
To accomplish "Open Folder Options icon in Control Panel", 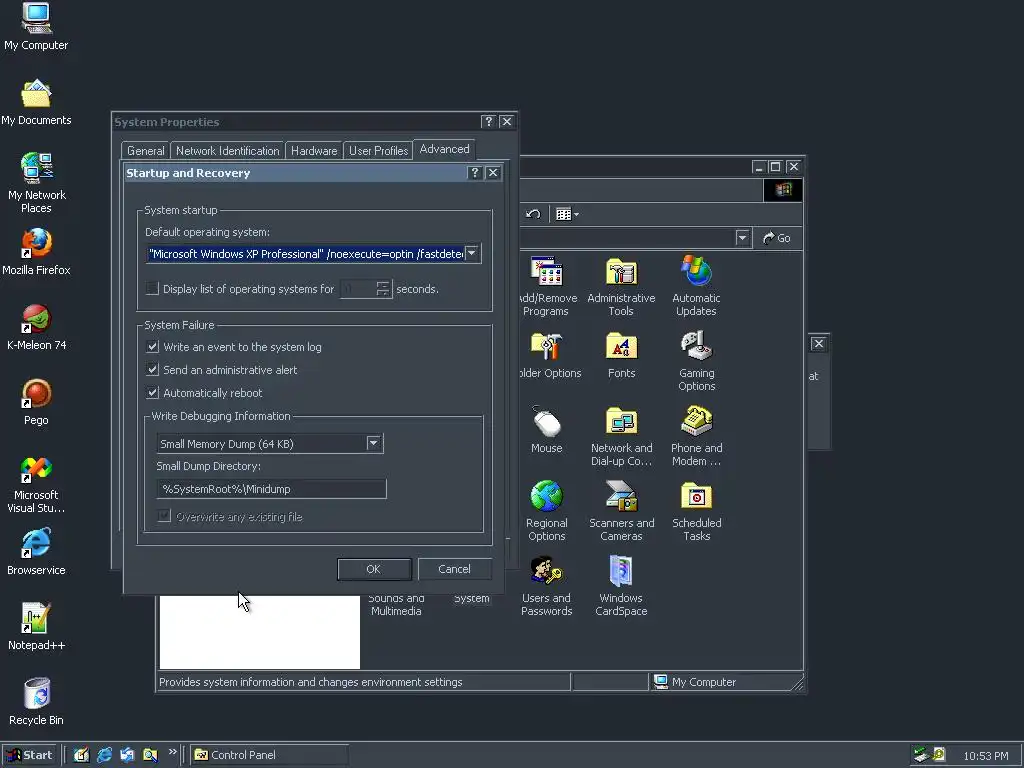I will coord(550,355).
